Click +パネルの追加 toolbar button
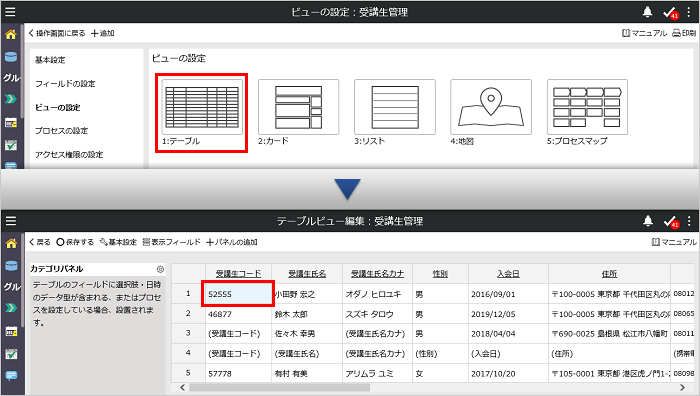 (x=232, y=242)
